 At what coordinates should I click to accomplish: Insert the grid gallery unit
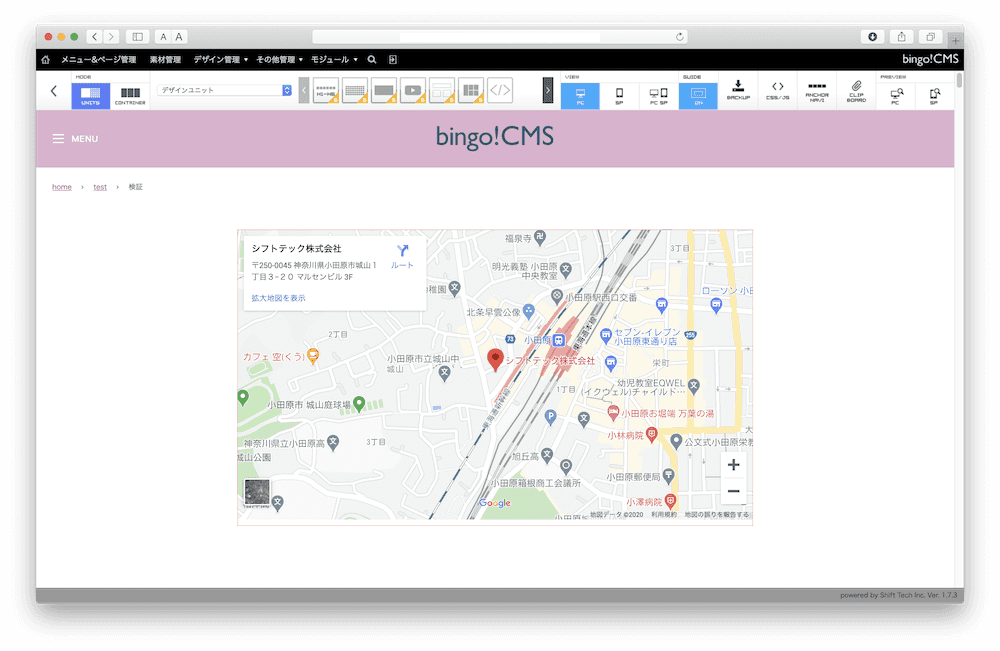(x=471, y=91)
